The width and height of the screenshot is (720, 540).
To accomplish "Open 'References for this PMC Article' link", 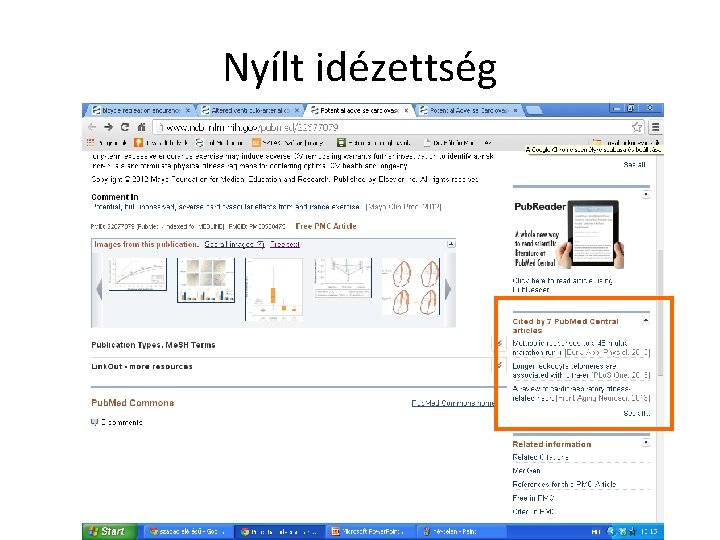I will (x=564, y=484).
